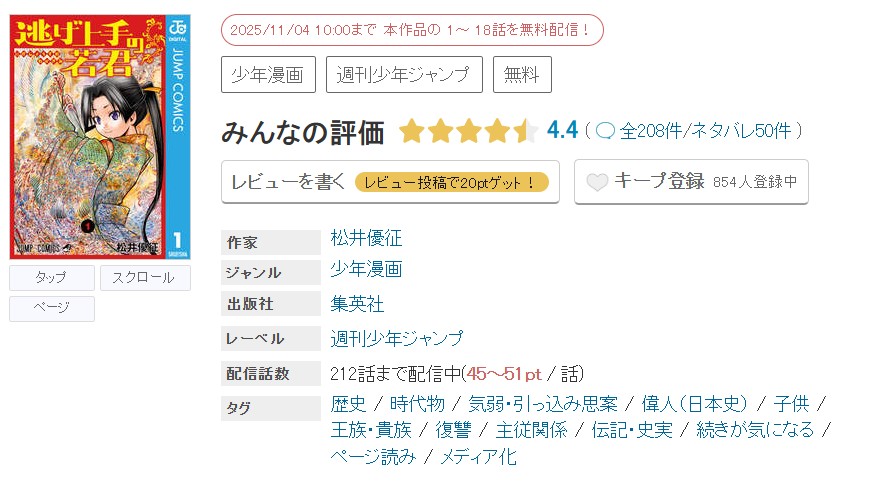870x486 pixels.
Task: Click the free distribution notice banner
Action: pyautogui.click(x=412, y=30)
